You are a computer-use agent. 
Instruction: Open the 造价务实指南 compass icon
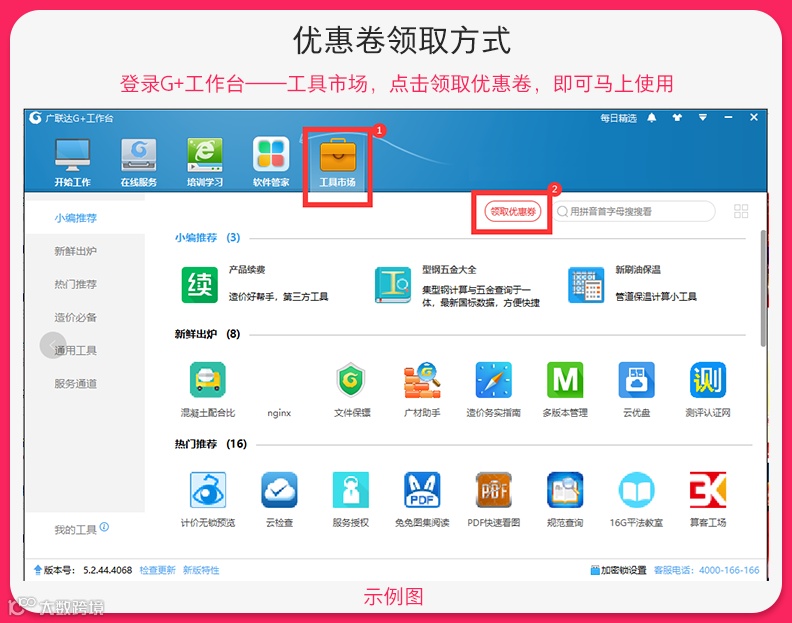(493, 379)
